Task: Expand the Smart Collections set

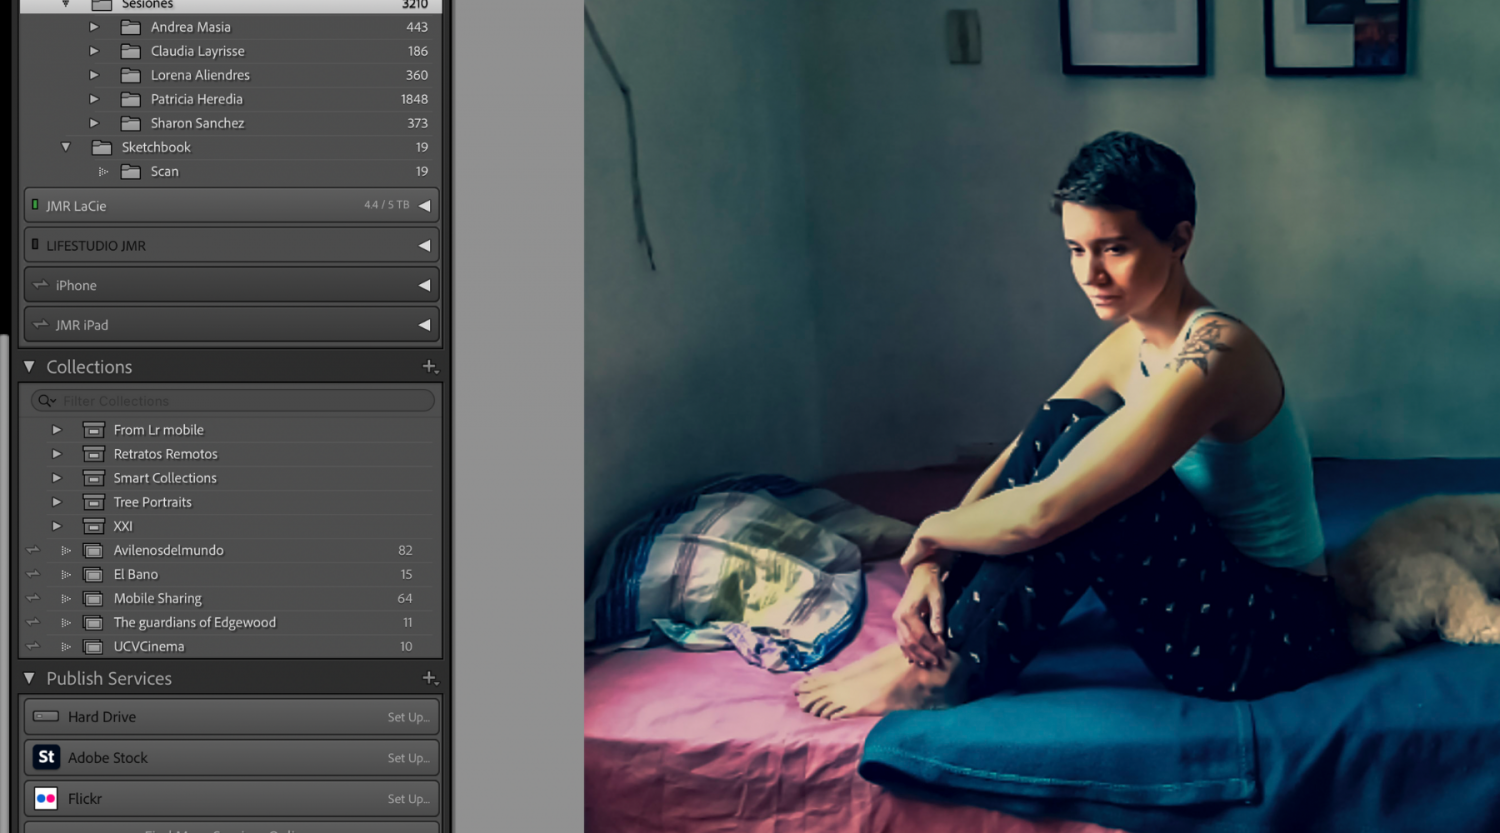Action: coord(57,478)
